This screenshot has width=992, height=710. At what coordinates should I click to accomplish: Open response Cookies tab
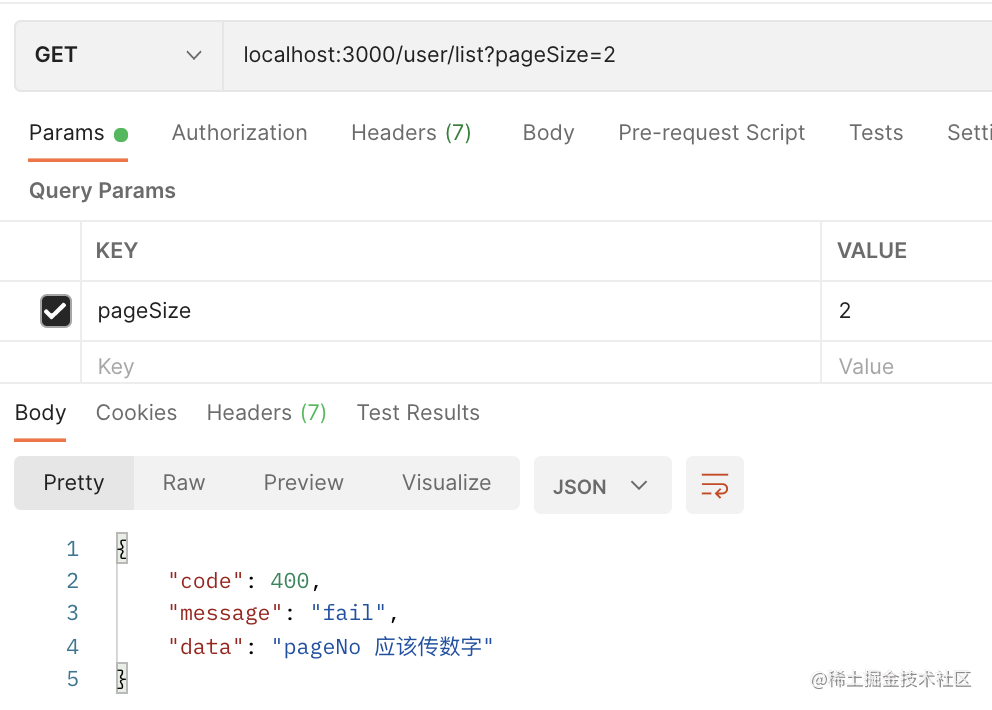pos(136,413)
